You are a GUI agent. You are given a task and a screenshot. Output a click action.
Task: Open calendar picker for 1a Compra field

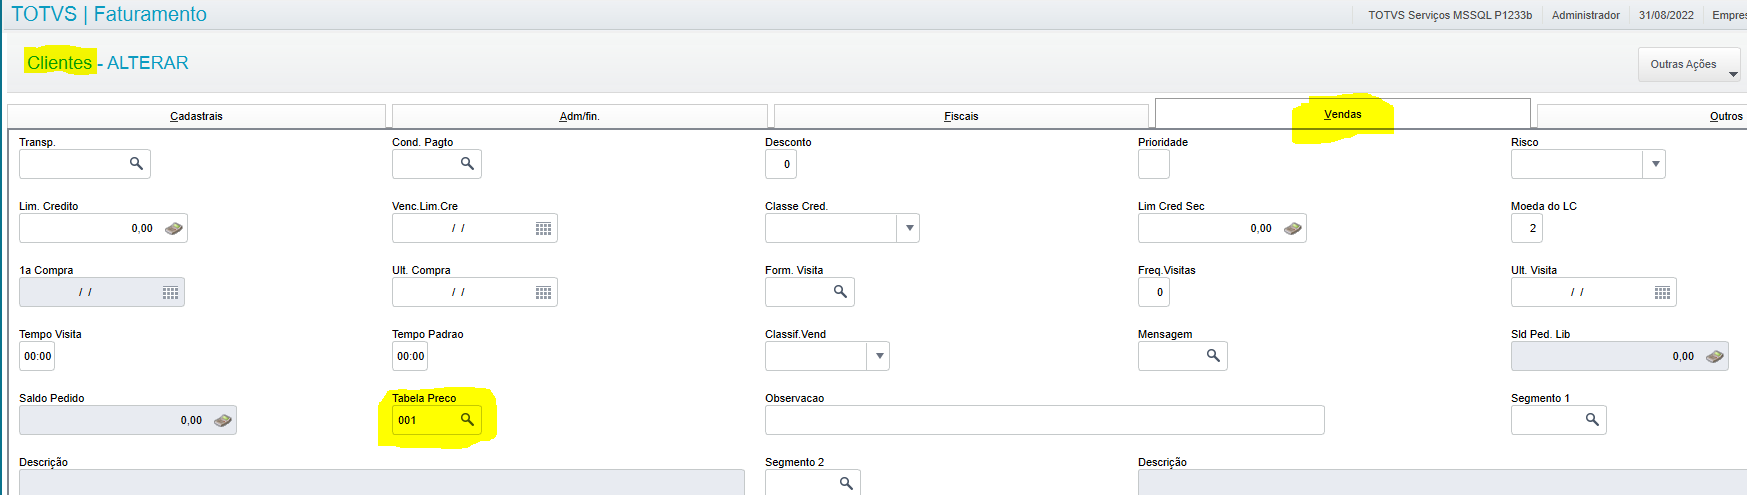click(170, 292)
